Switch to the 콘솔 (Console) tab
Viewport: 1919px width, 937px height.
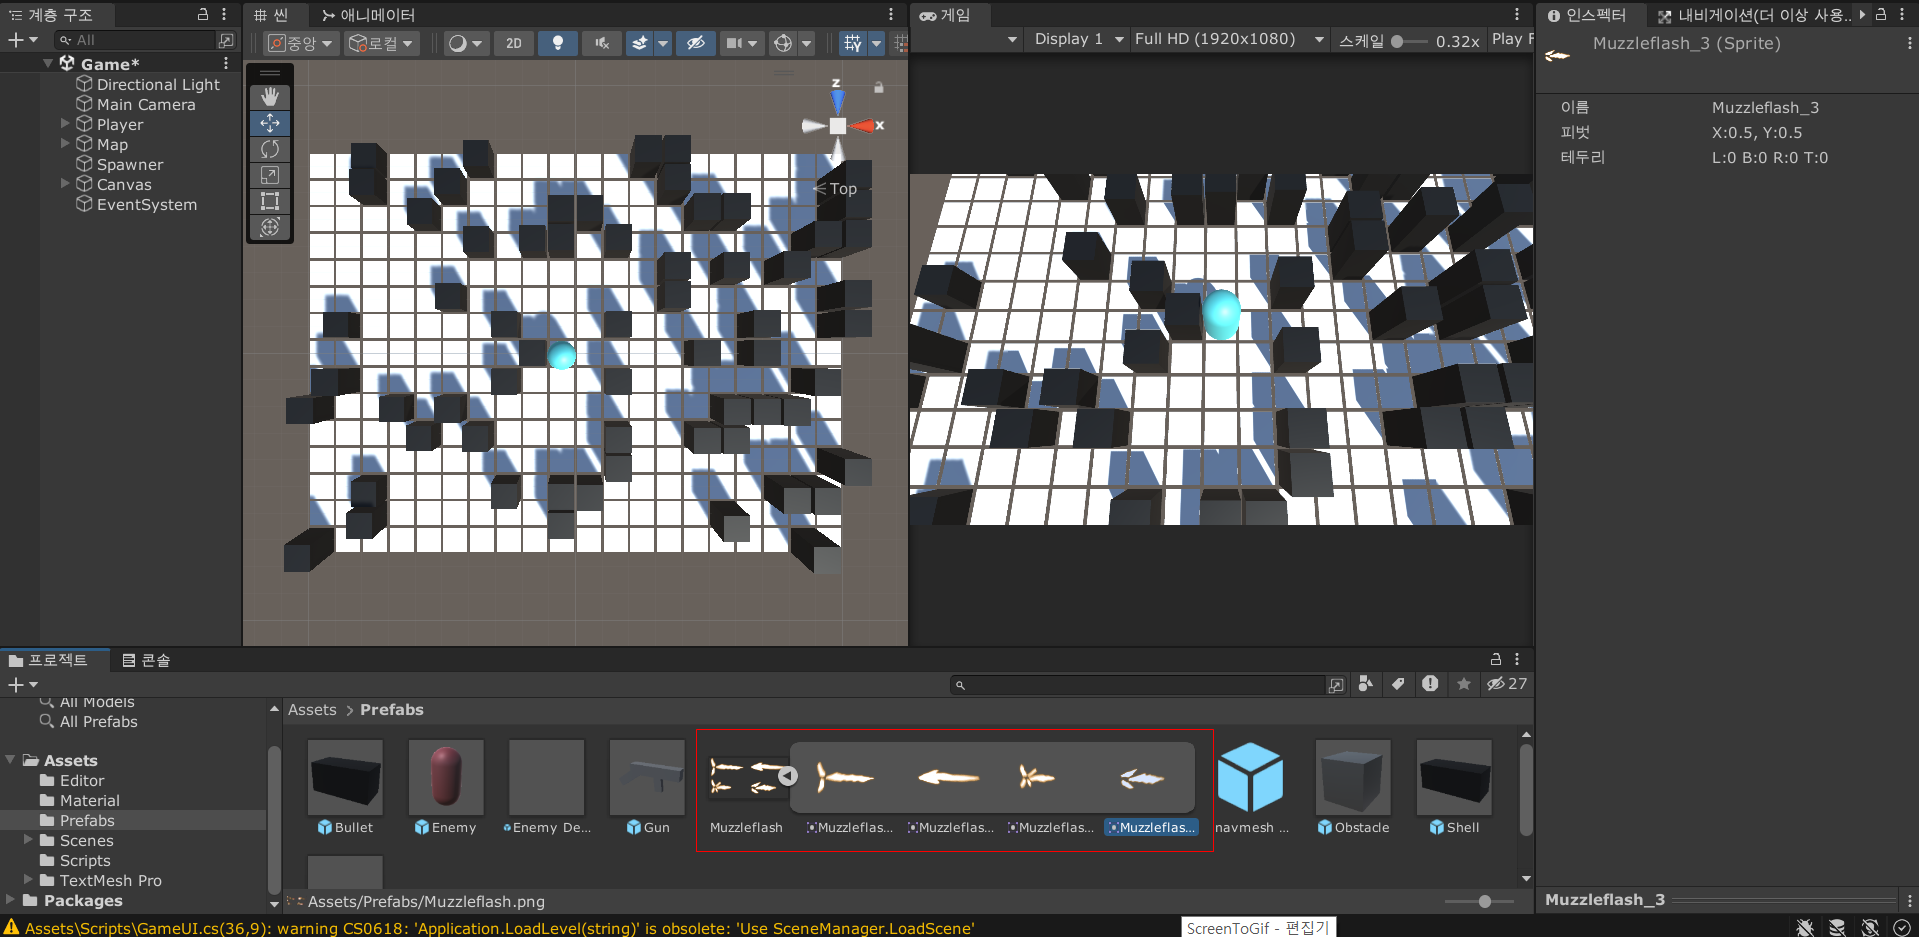point(146,660)
